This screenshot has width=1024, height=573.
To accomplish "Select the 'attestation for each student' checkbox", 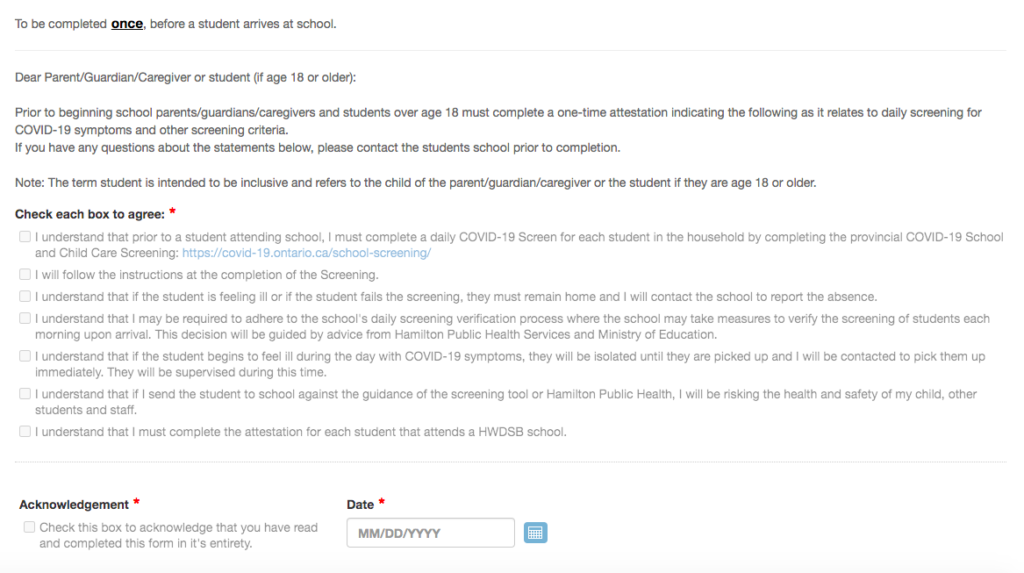I will (x=24, y=432).
